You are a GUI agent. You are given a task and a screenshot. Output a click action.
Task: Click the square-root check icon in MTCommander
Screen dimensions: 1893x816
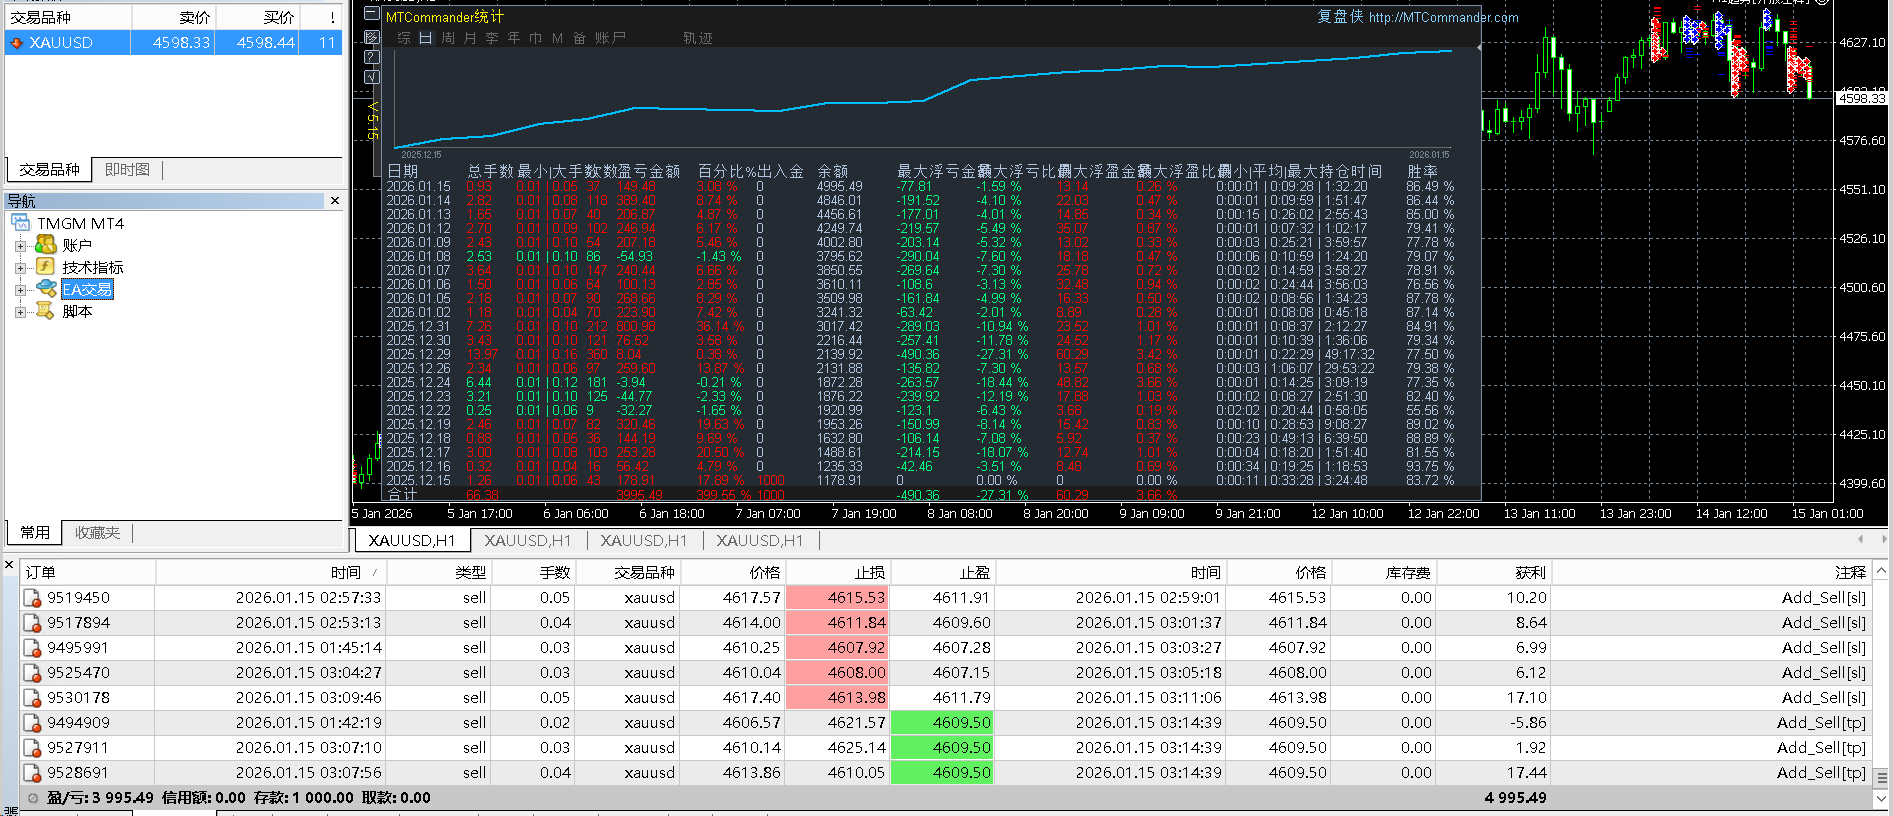[372, 77]
